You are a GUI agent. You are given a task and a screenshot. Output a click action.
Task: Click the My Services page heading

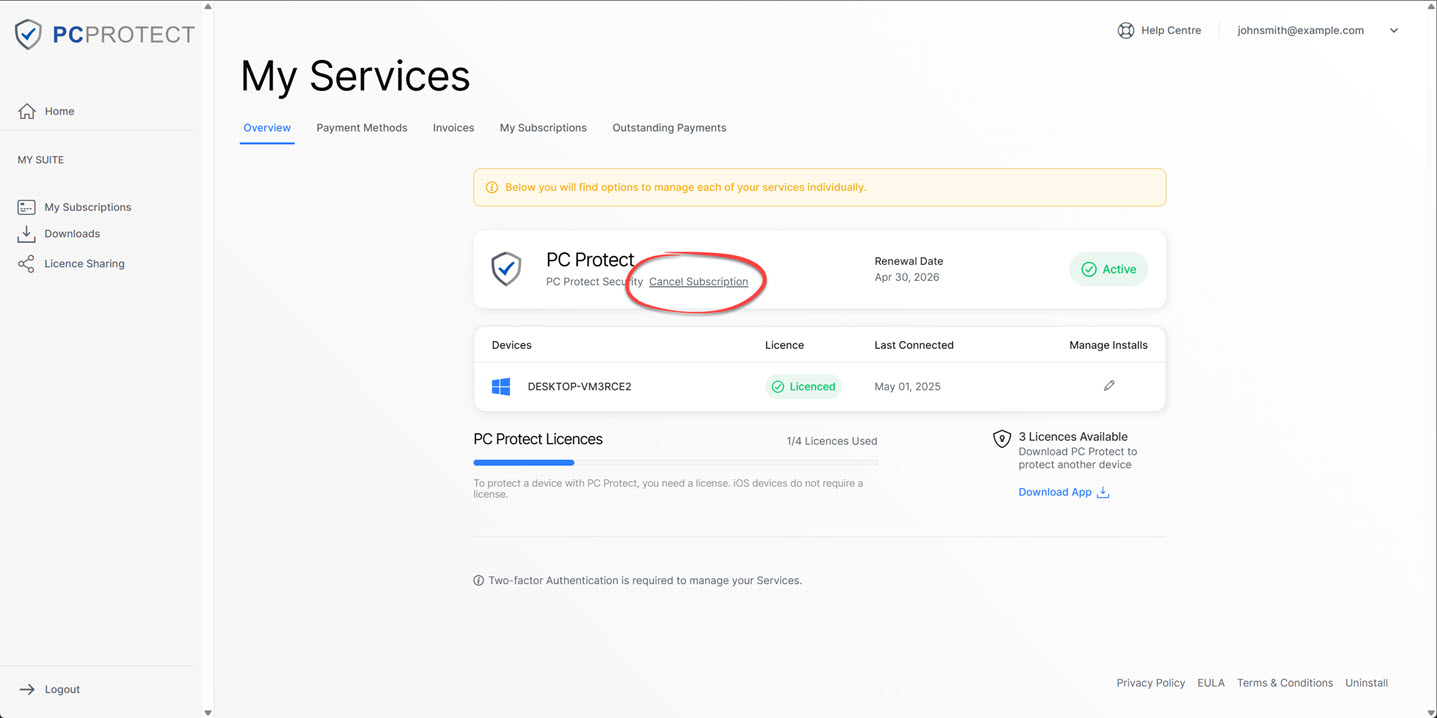(x=355, y=76)
